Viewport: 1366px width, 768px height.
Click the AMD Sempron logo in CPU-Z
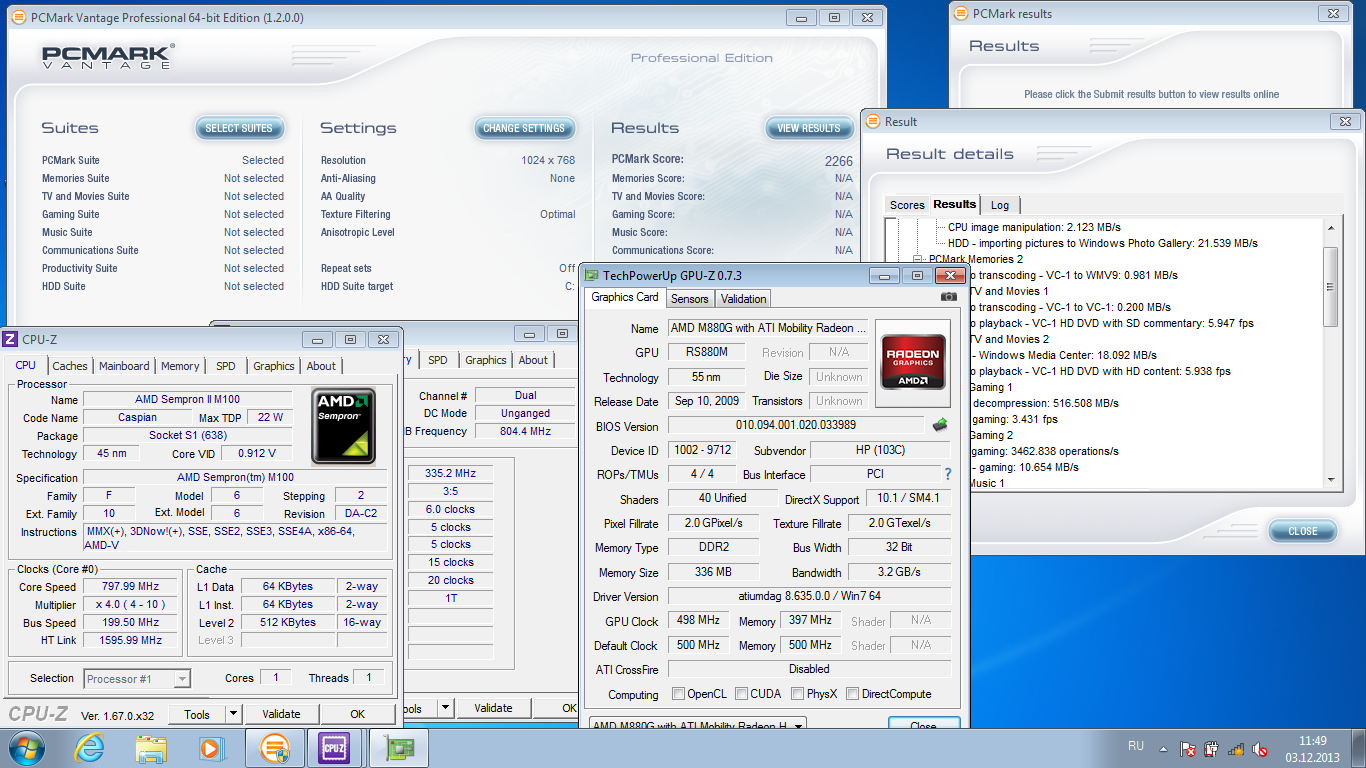(x=343, y=426)
